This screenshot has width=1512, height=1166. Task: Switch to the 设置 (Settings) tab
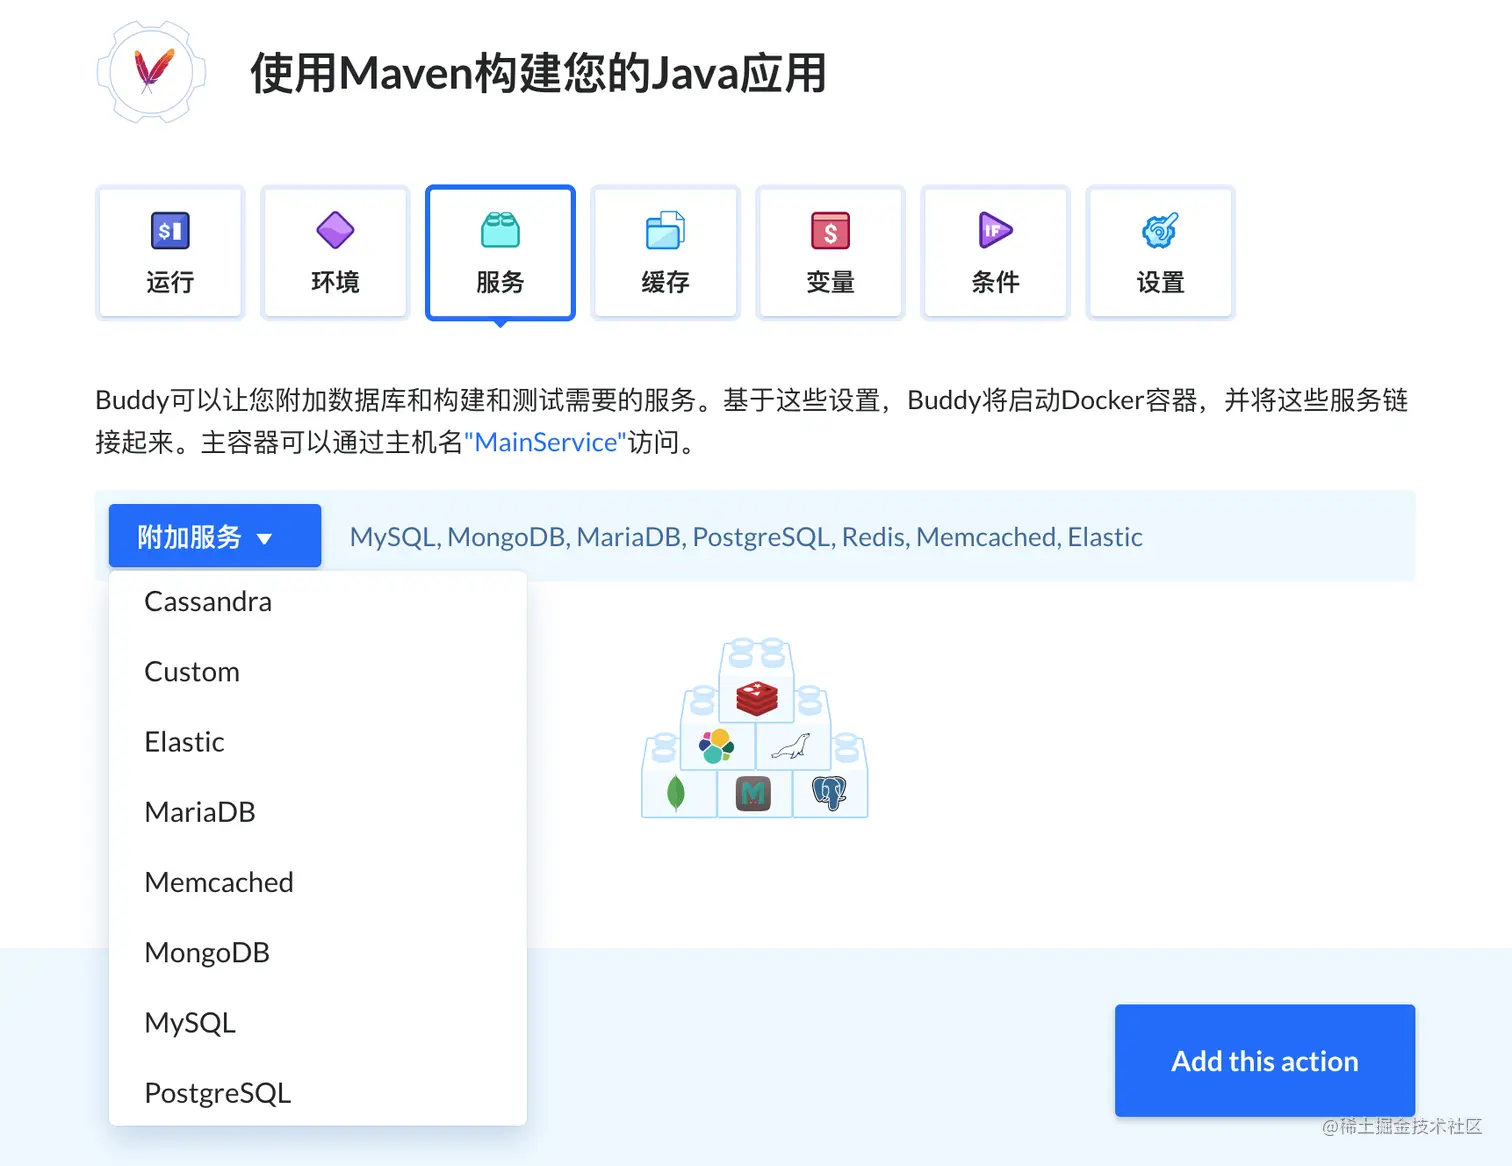1160,252
